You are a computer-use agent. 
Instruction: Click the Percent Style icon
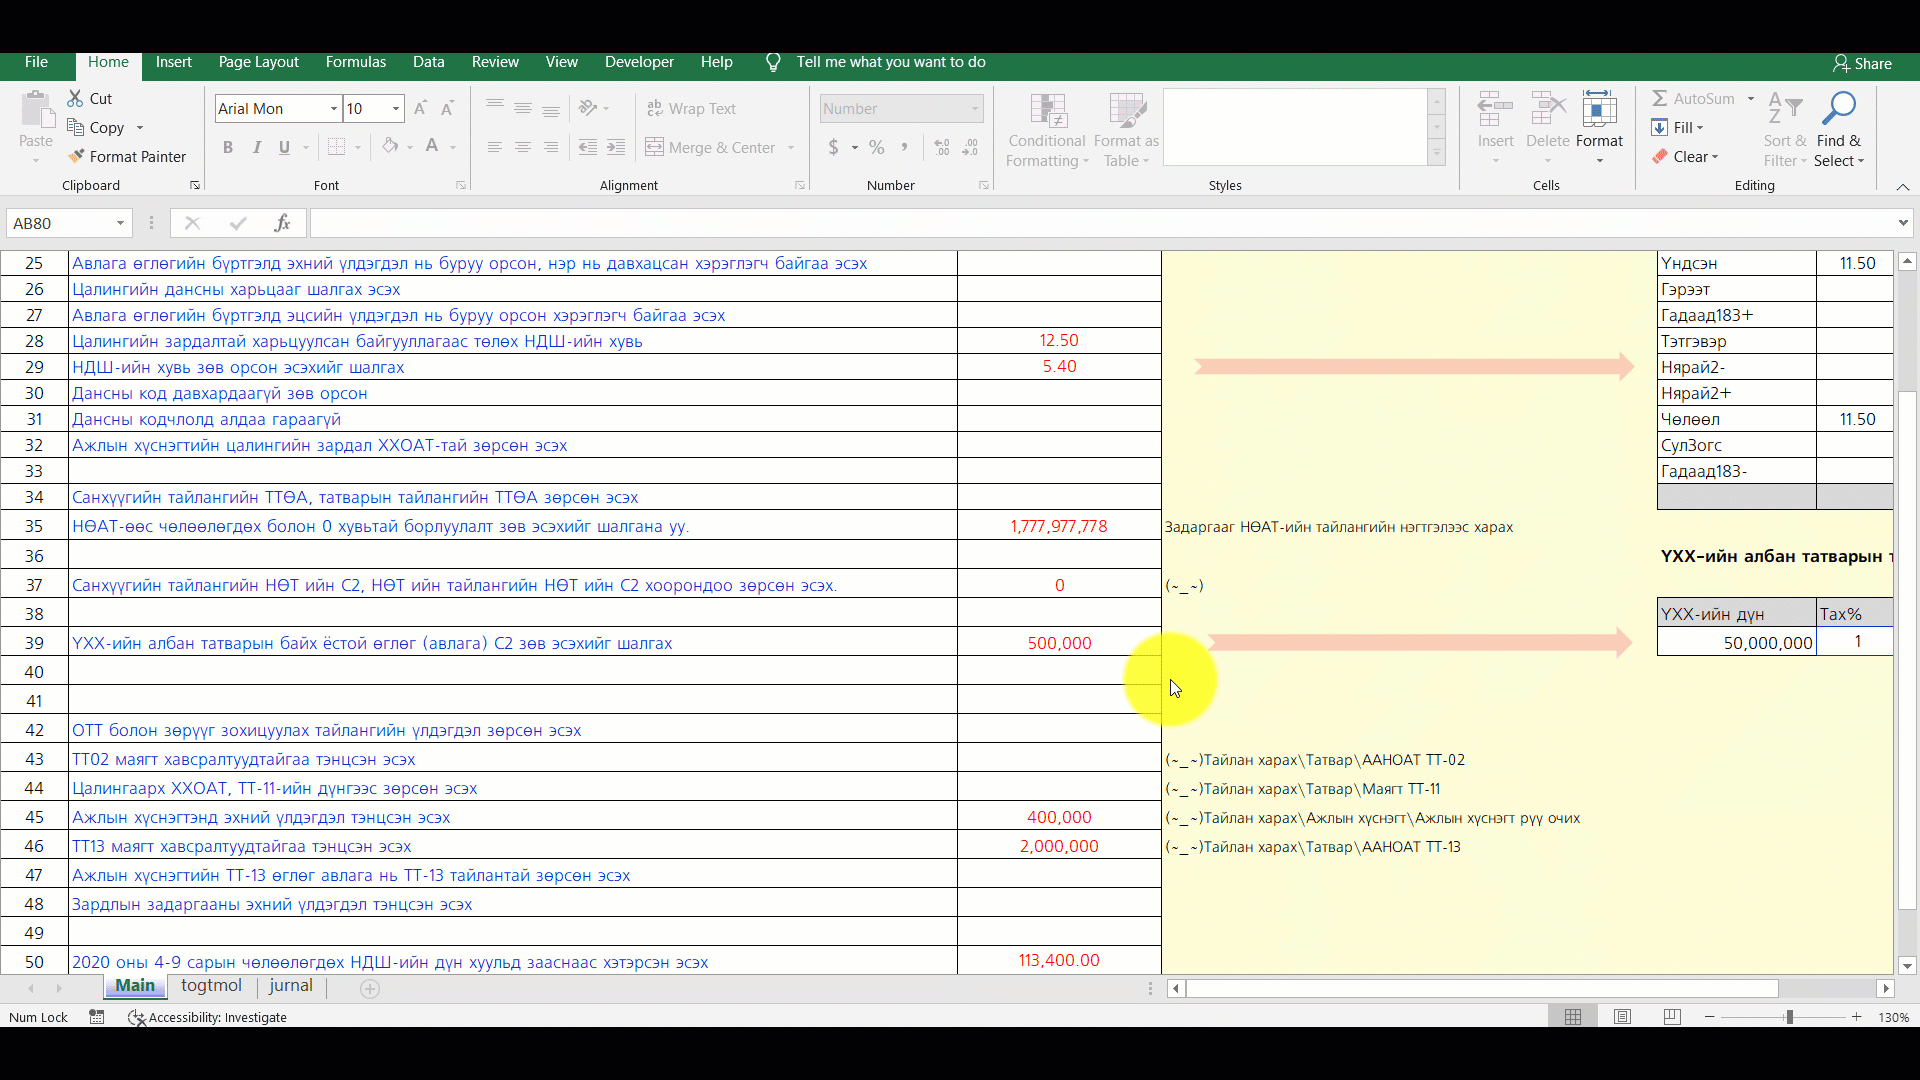point(877,147)
